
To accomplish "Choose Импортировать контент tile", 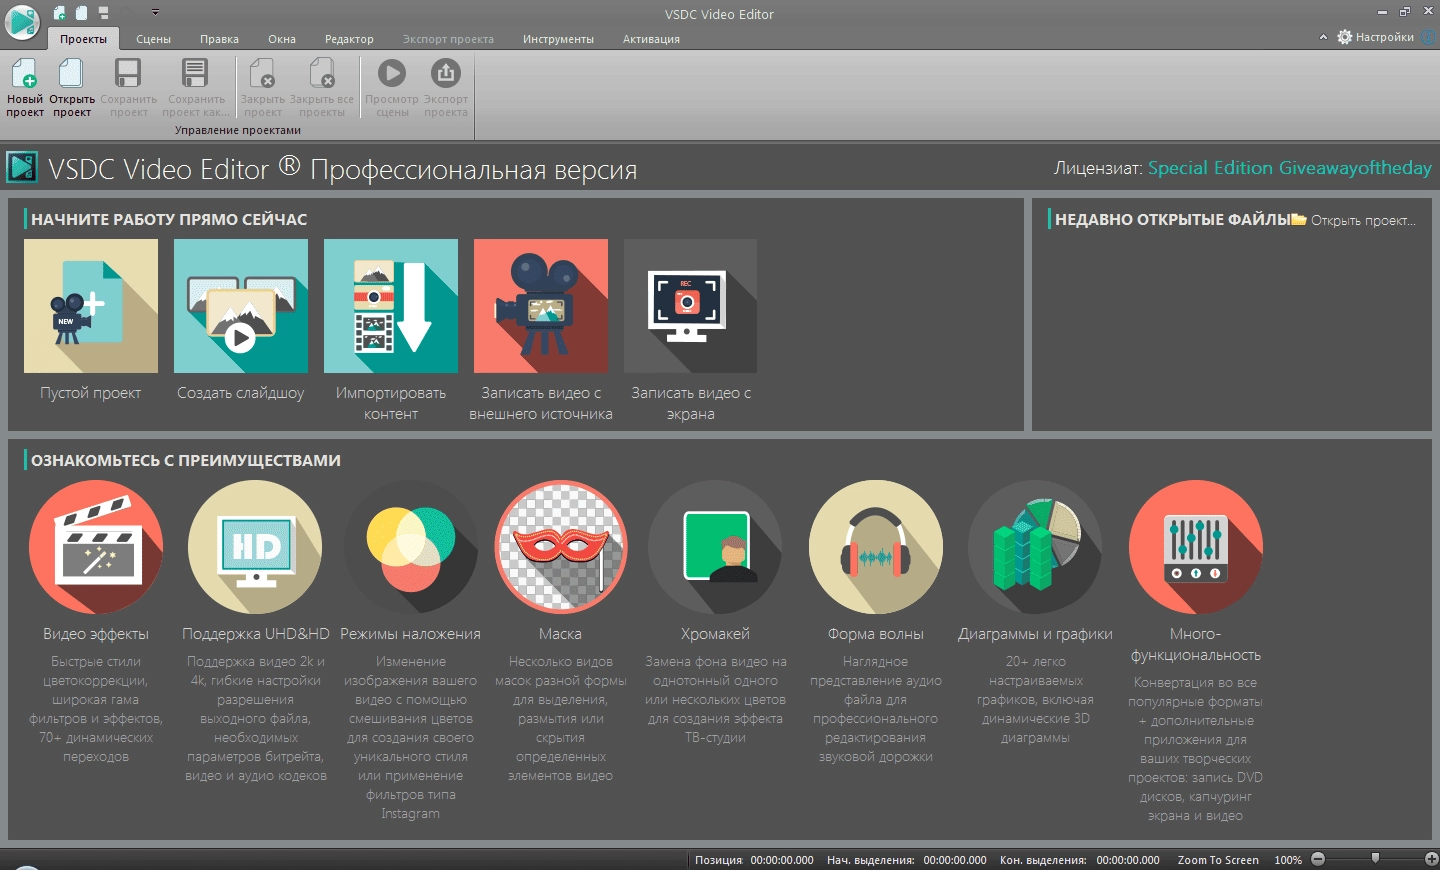I will [391, 306].
